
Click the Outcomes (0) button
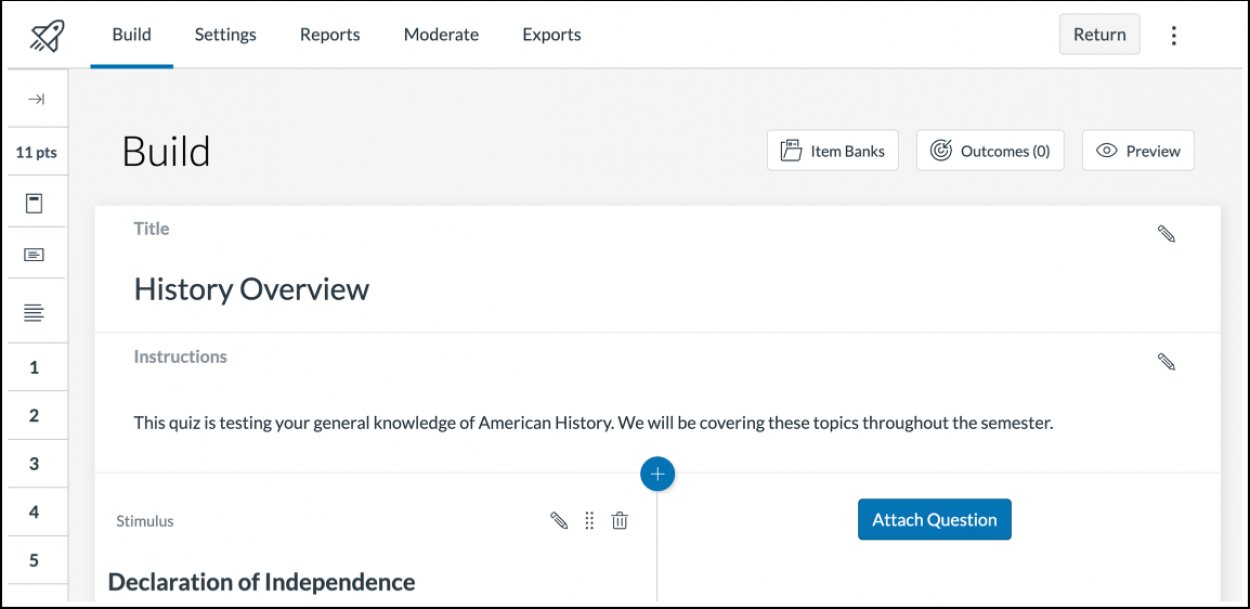click(990, 150)
